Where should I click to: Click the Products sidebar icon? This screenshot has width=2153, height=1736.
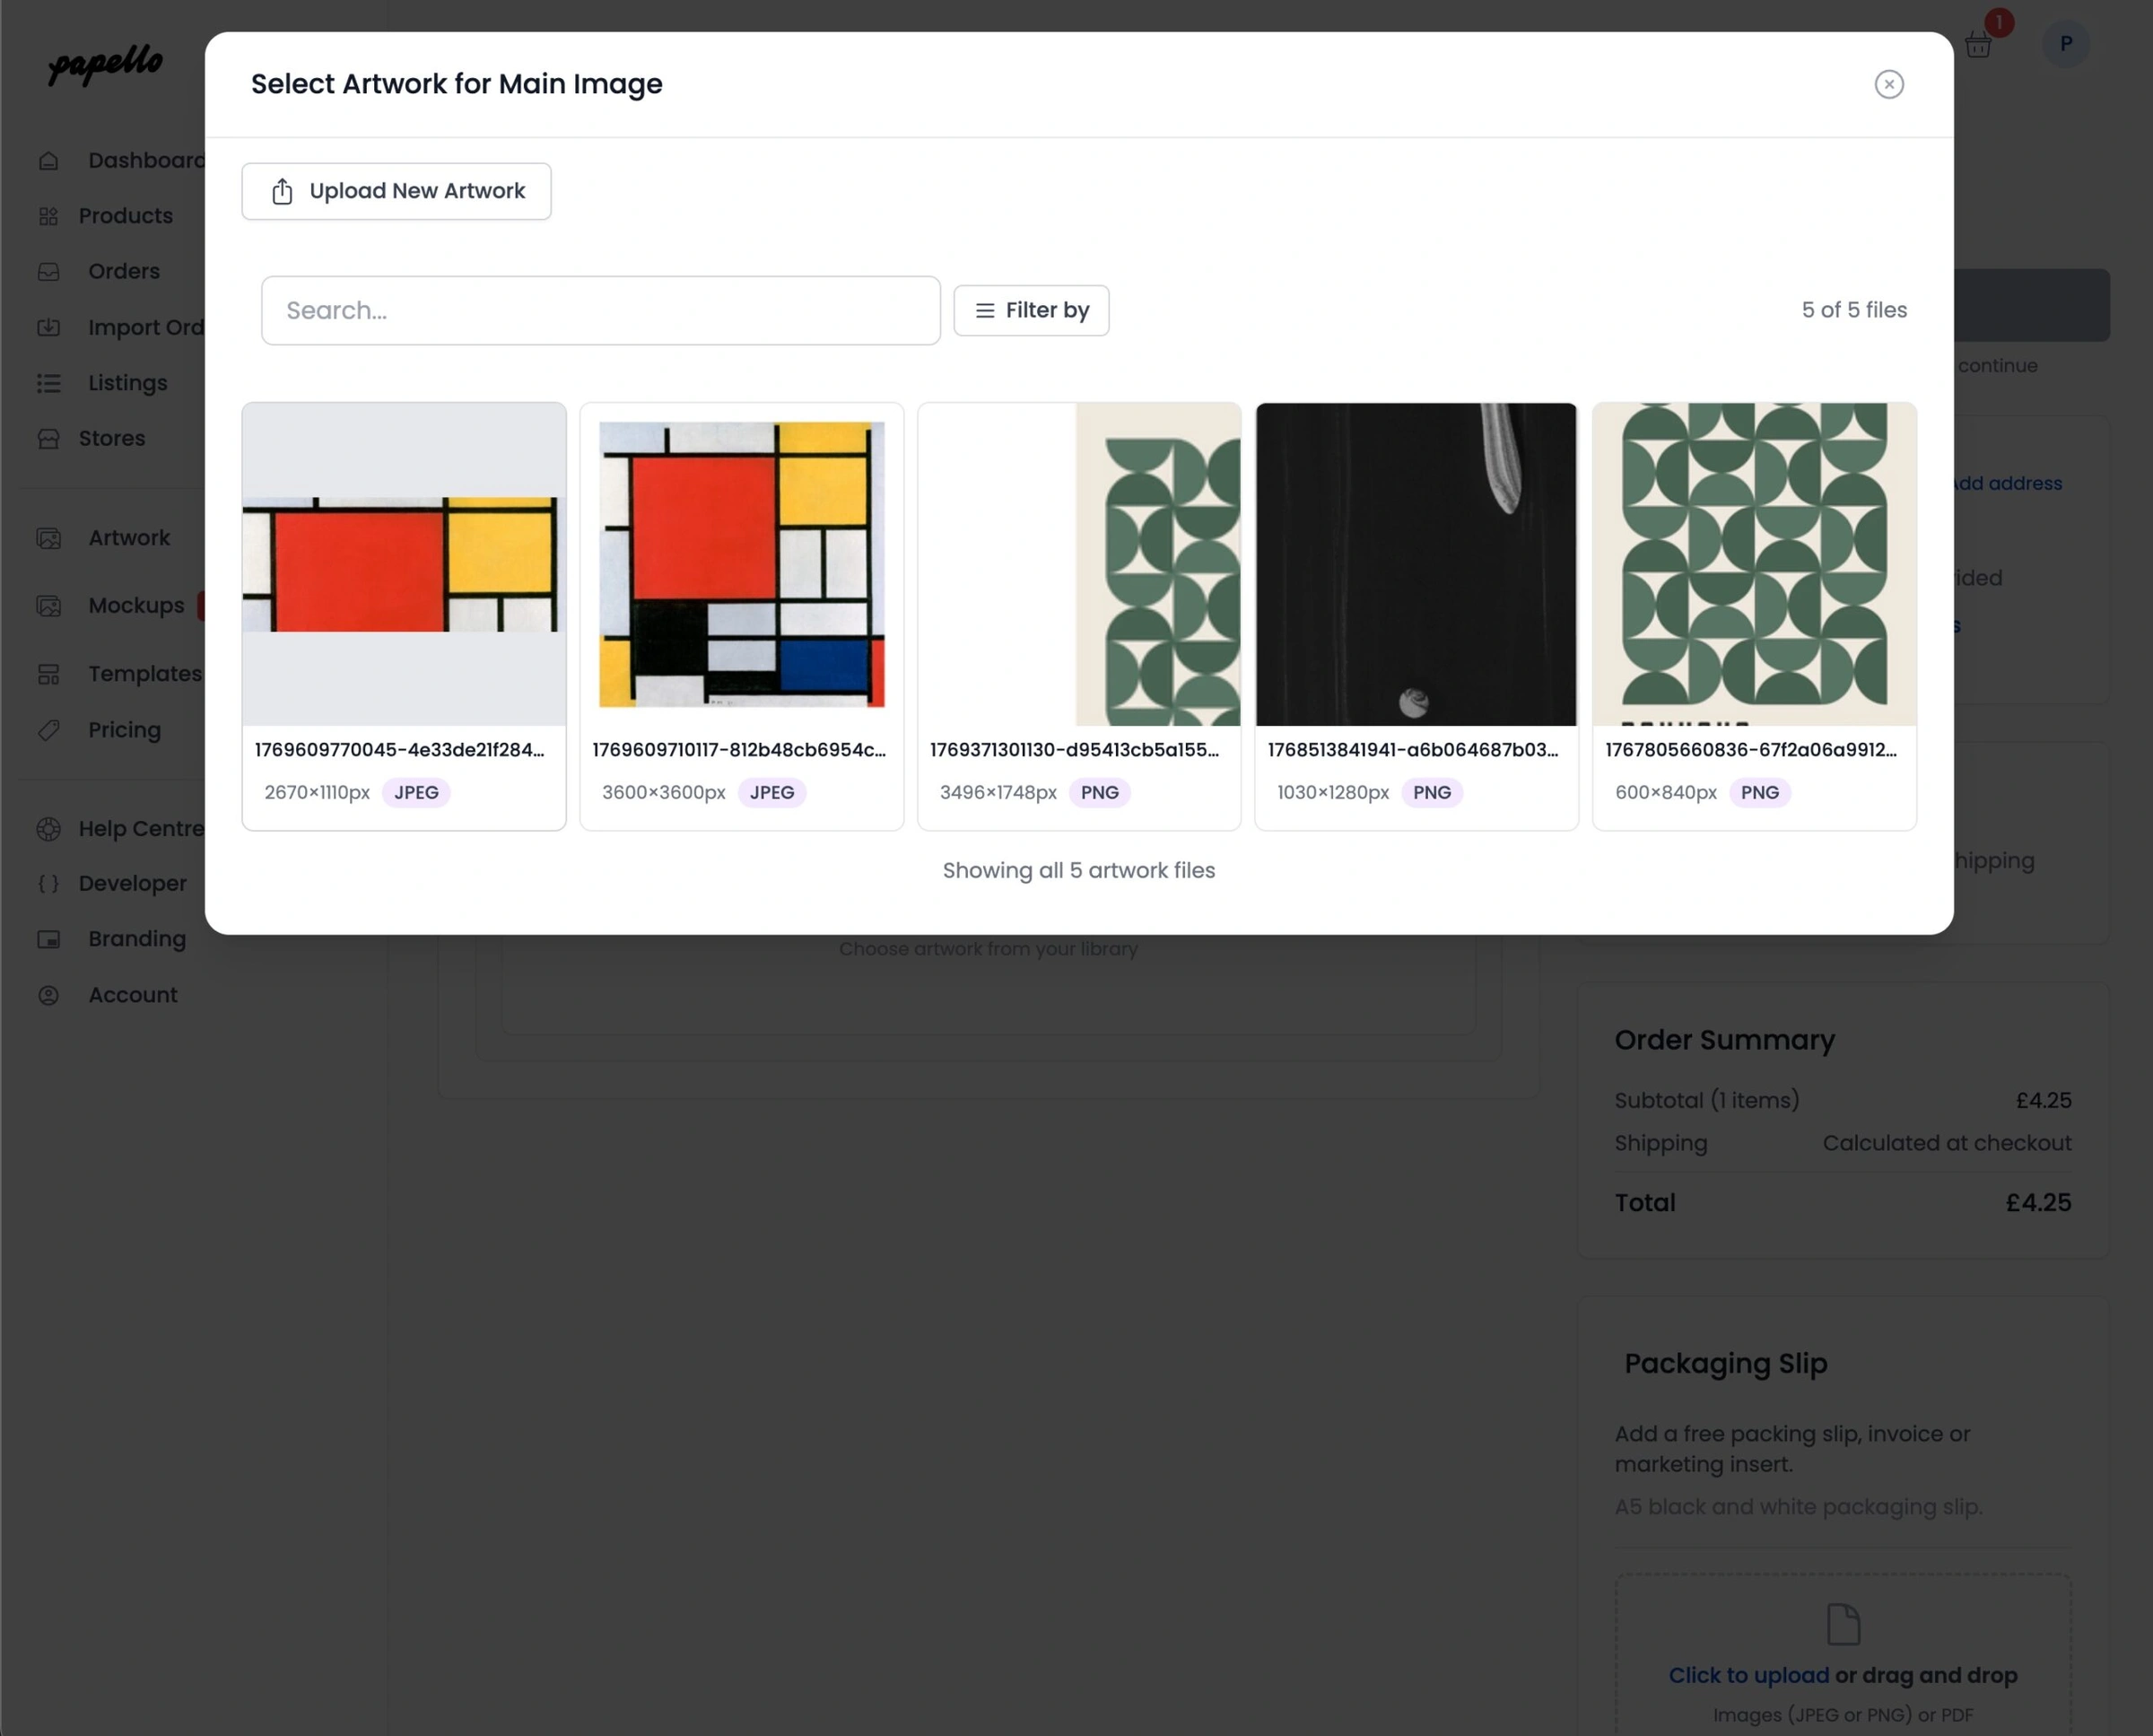pyautogui.click(x=48, y=216)
